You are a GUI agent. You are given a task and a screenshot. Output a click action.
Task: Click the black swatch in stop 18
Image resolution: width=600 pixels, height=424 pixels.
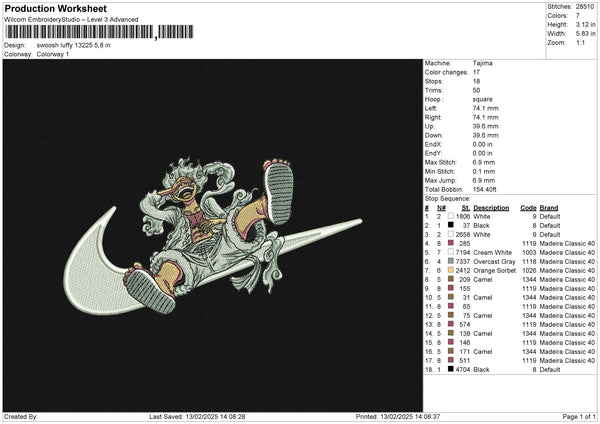point(451,369)
